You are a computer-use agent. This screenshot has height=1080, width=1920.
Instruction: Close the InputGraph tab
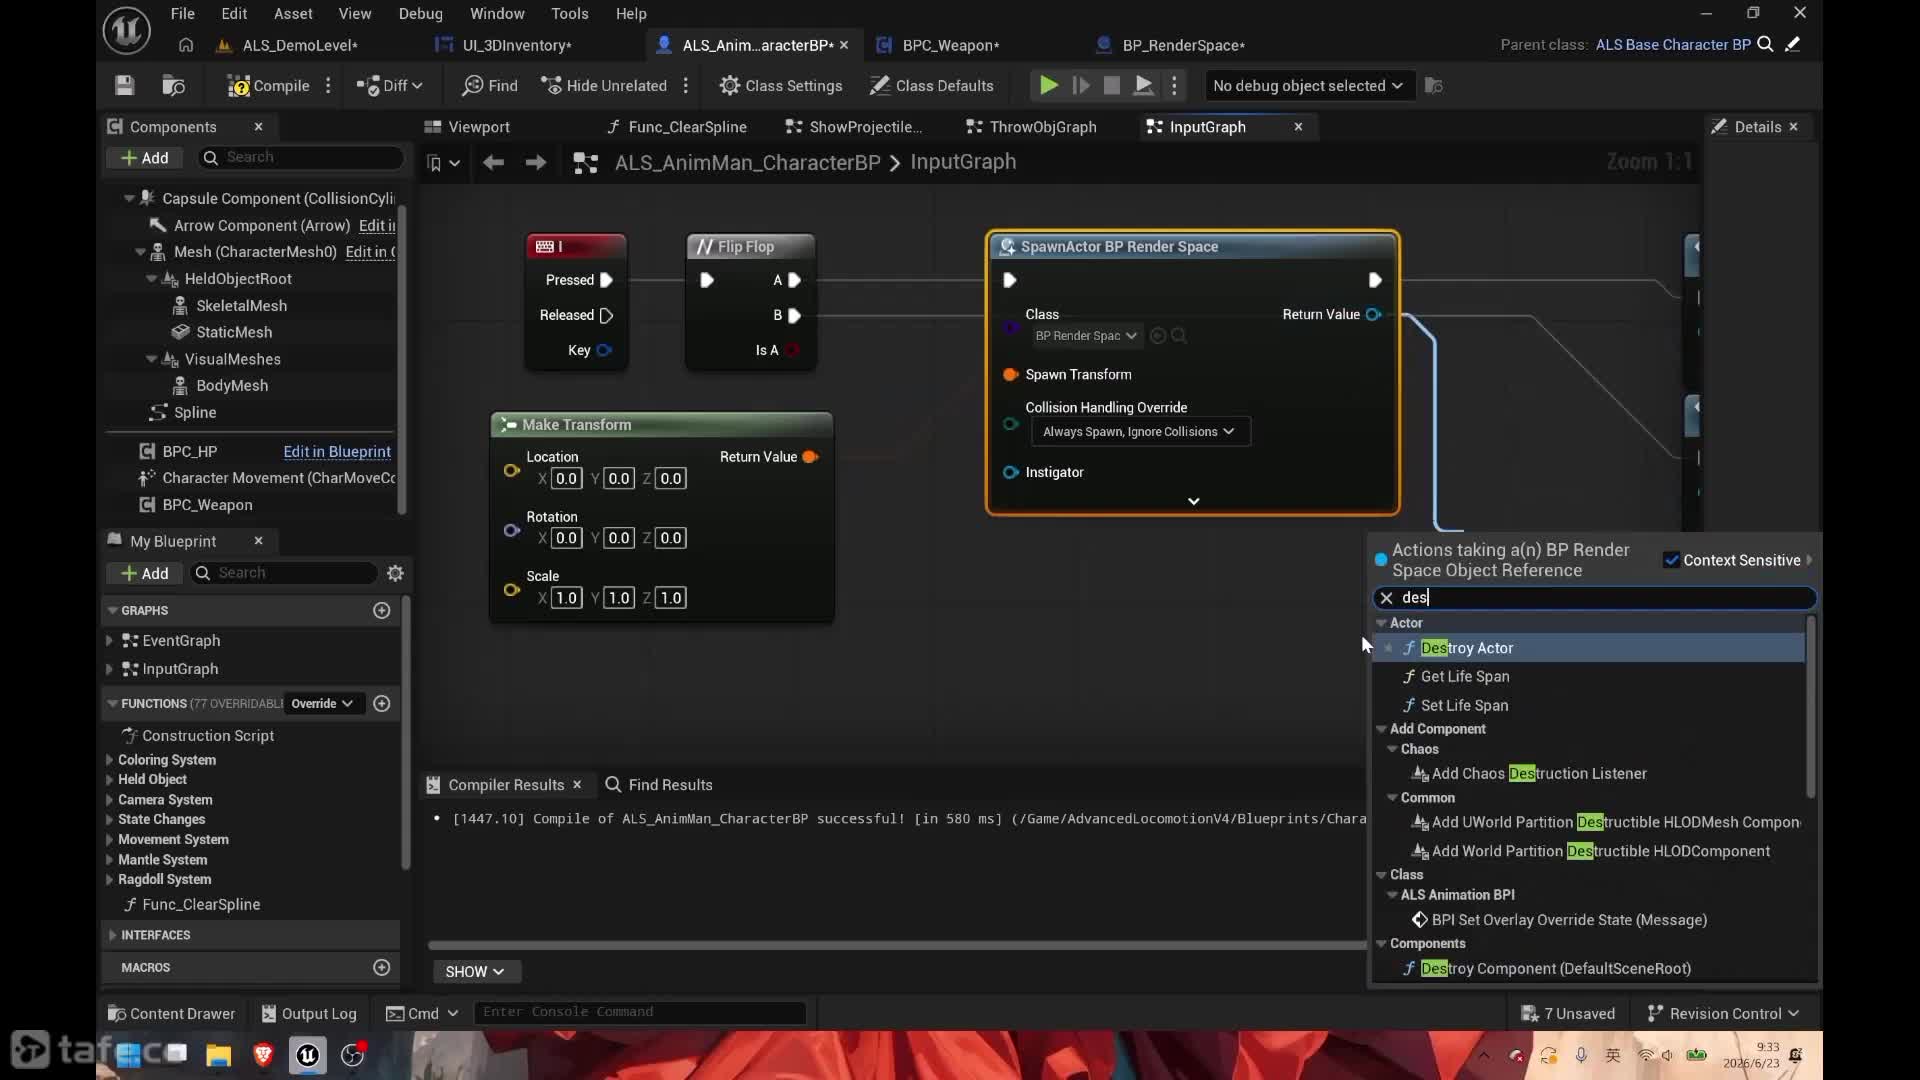1298,127
